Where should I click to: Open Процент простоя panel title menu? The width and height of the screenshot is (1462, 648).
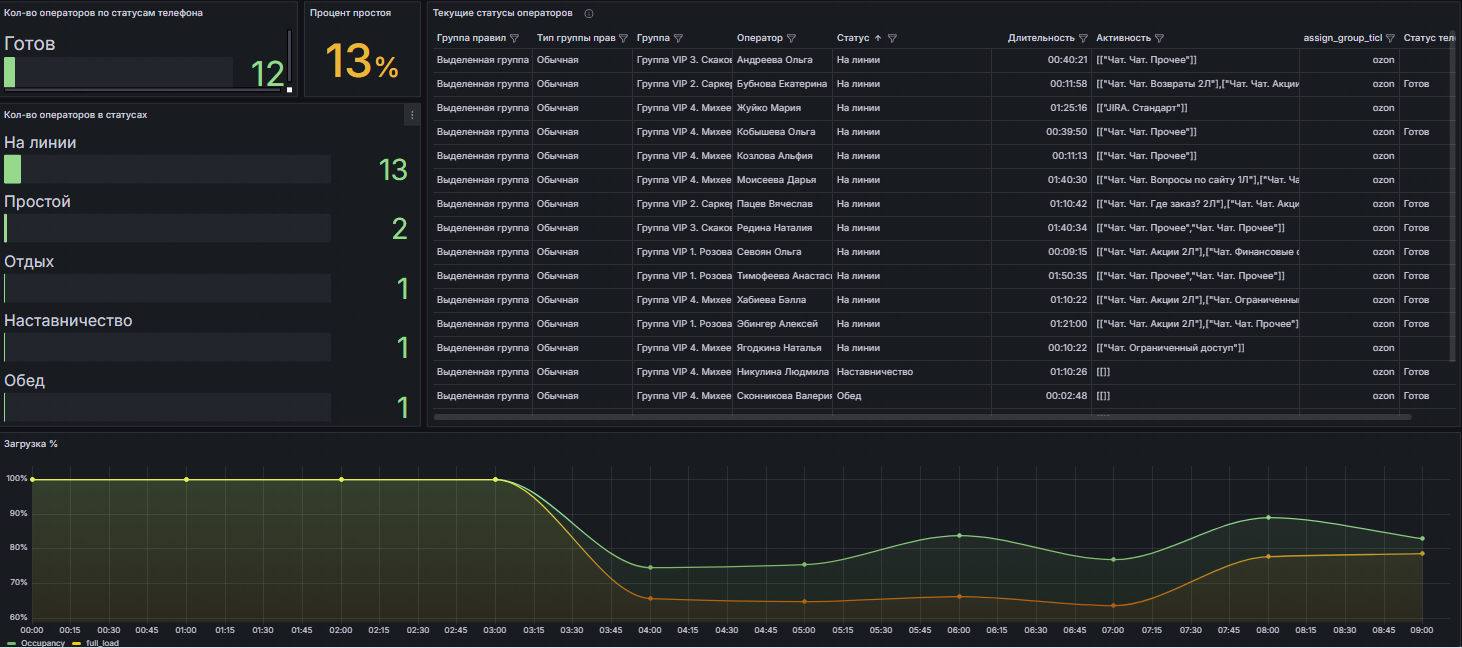[x=350, y=13]
